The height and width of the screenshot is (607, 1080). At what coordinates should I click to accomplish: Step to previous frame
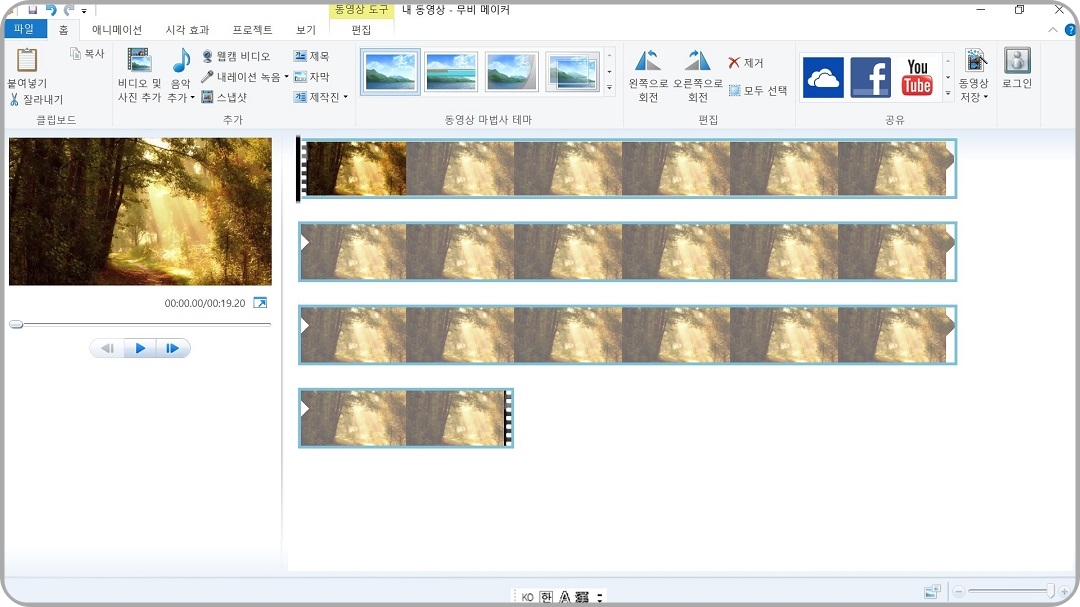[x=107, y=348]
